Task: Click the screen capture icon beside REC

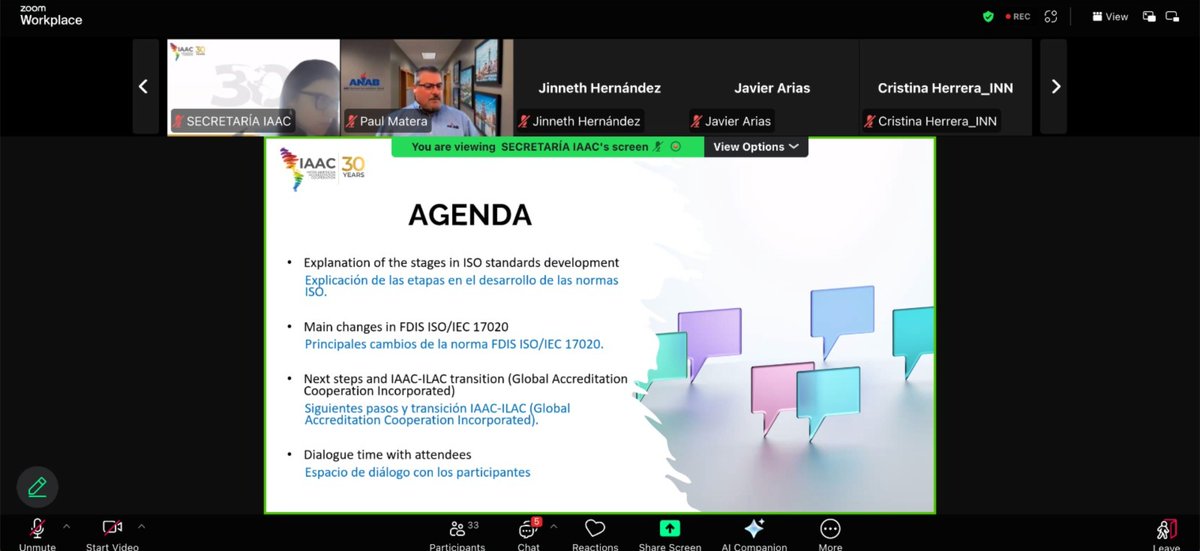Action: [1050, 16]
